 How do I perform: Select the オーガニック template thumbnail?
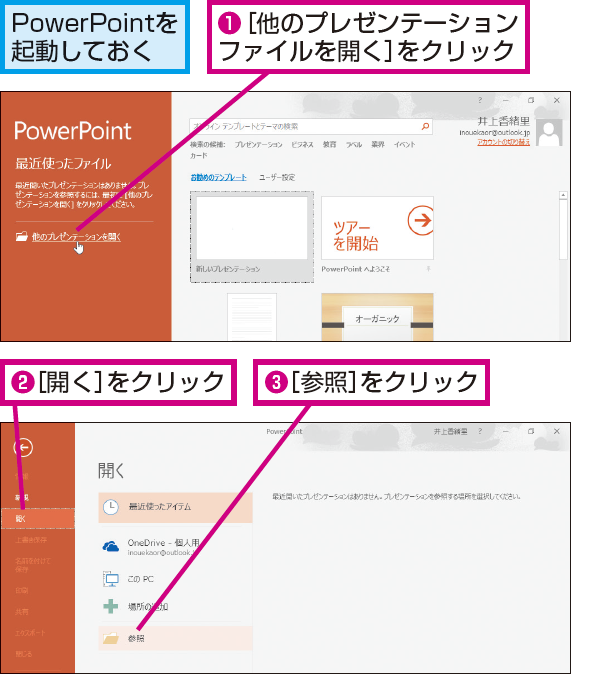377,317
